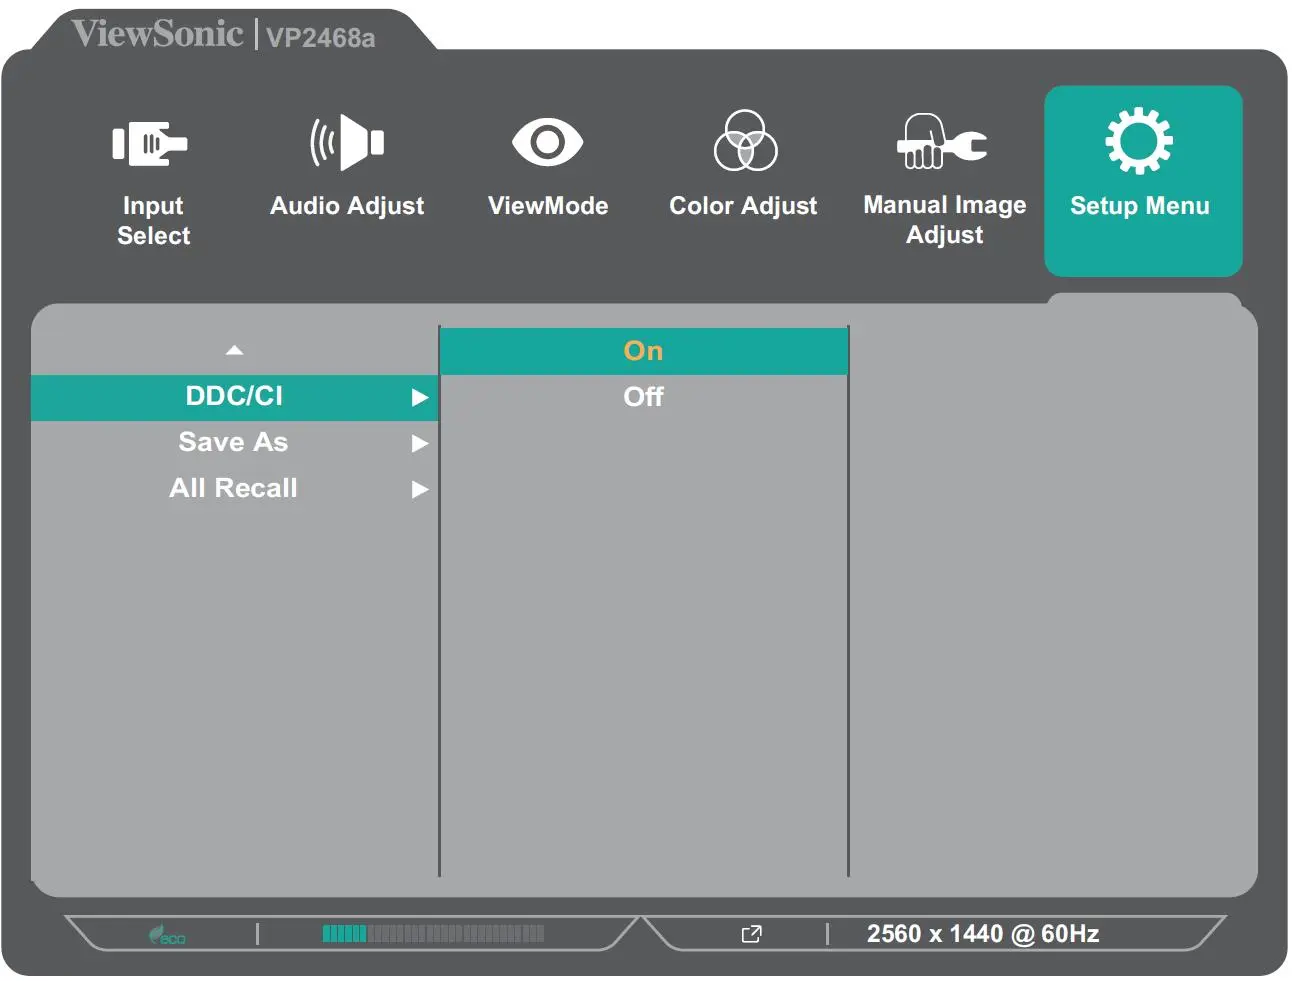Open the Input Select menu label
Viewport: 1292px width, 981px height.
coord(153,220)
